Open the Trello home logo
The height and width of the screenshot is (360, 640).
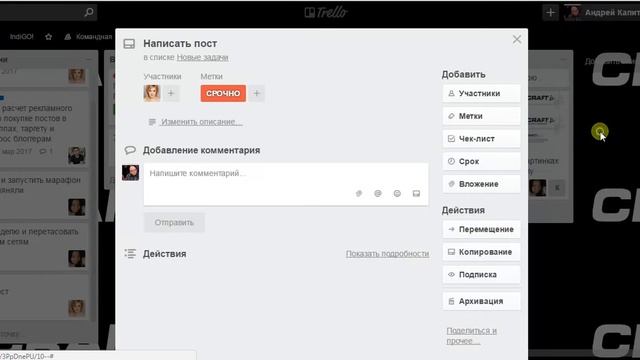pyautogui.click(x=326, y=13)
